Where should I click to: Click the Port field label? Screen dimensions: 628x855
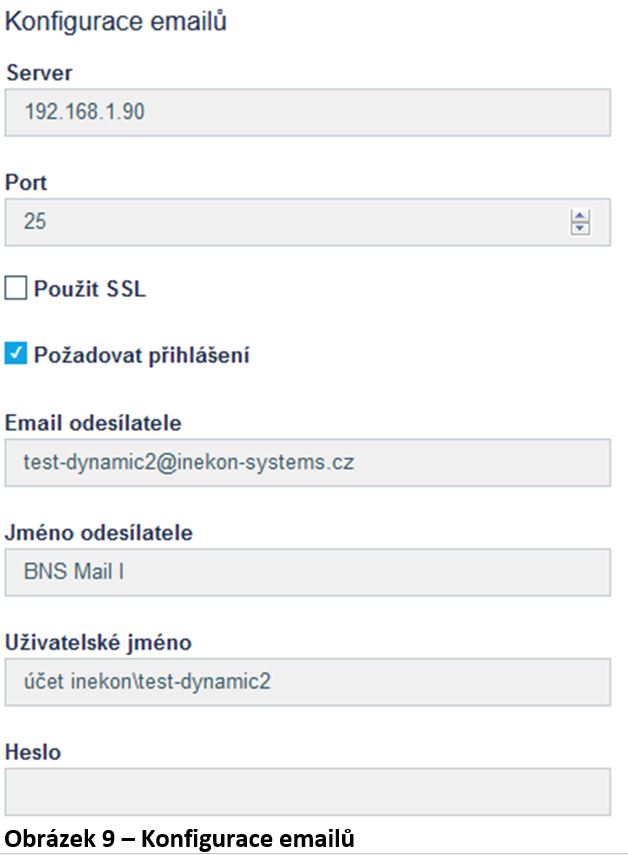click(x=26, y=183)
